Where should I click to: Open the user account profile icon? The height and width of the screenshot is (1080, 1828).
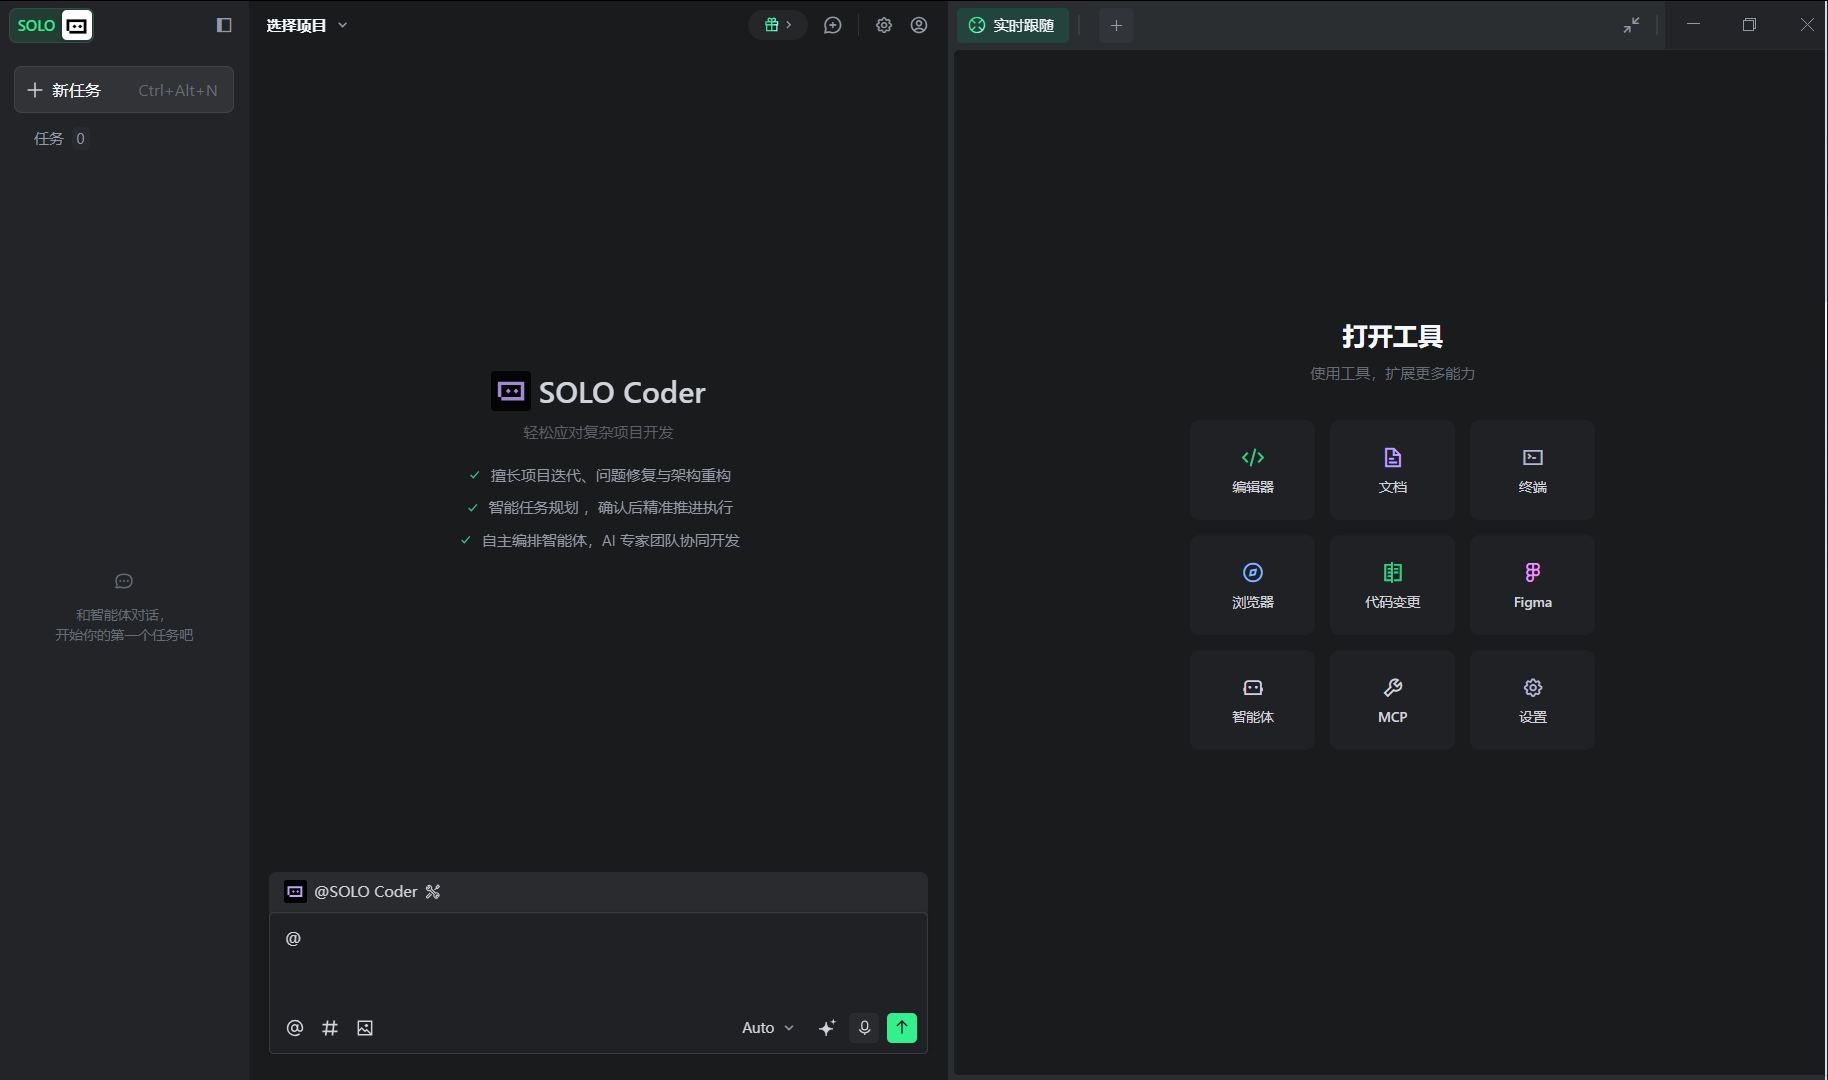click(919, 25)
